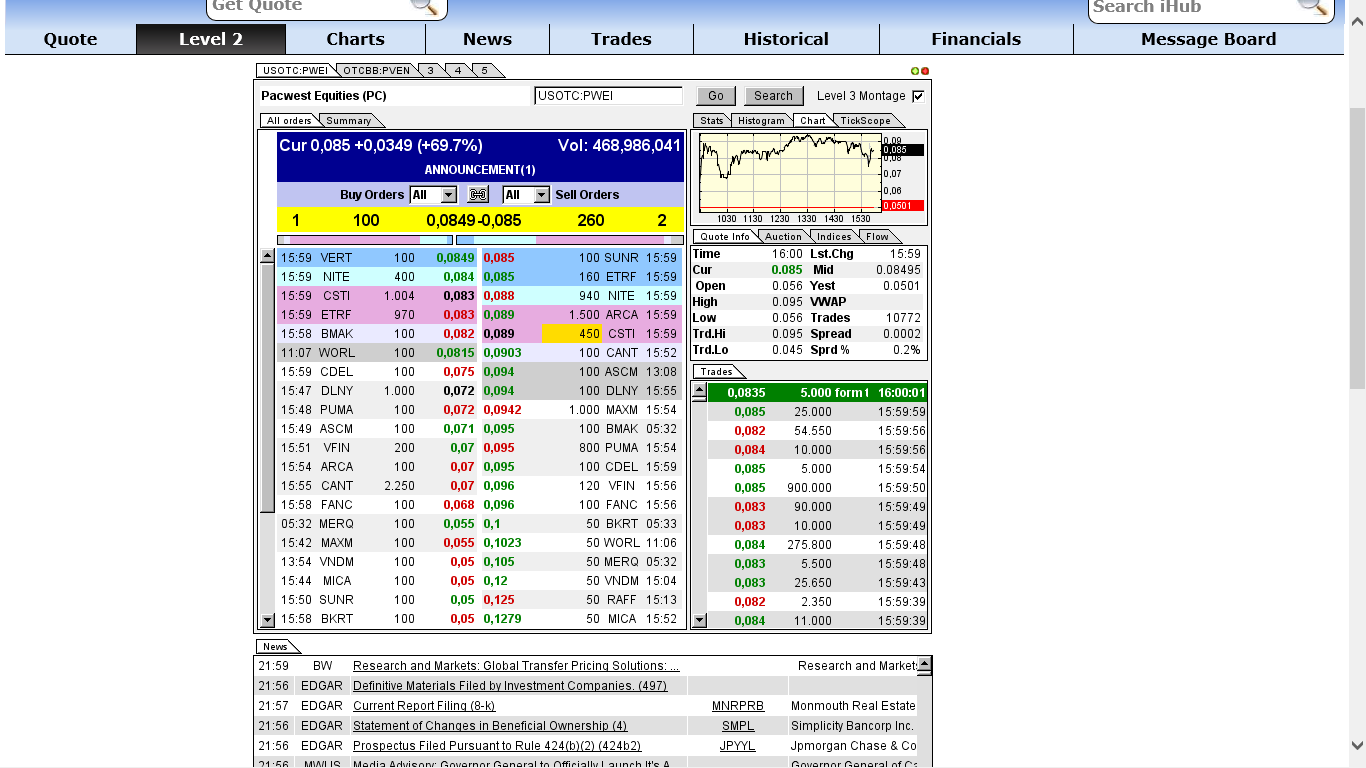Click the sell-side depth bar
Viewport: 1366px width, 768px height.
point(569,240)
